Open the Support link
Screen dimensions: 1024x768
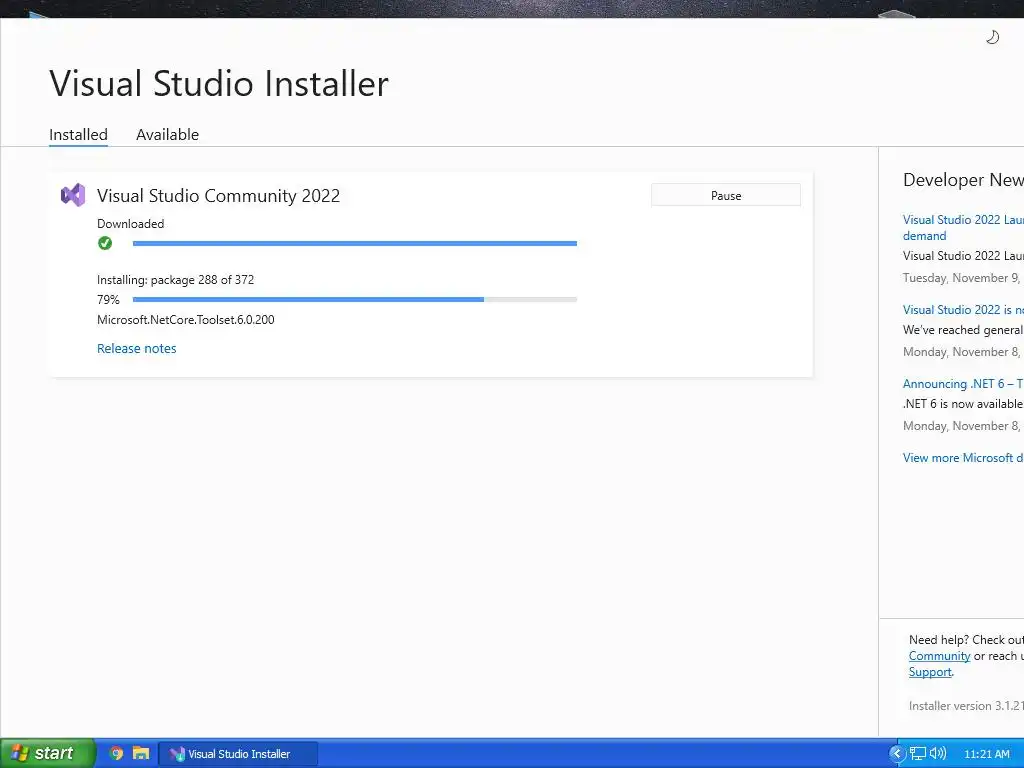930,672
